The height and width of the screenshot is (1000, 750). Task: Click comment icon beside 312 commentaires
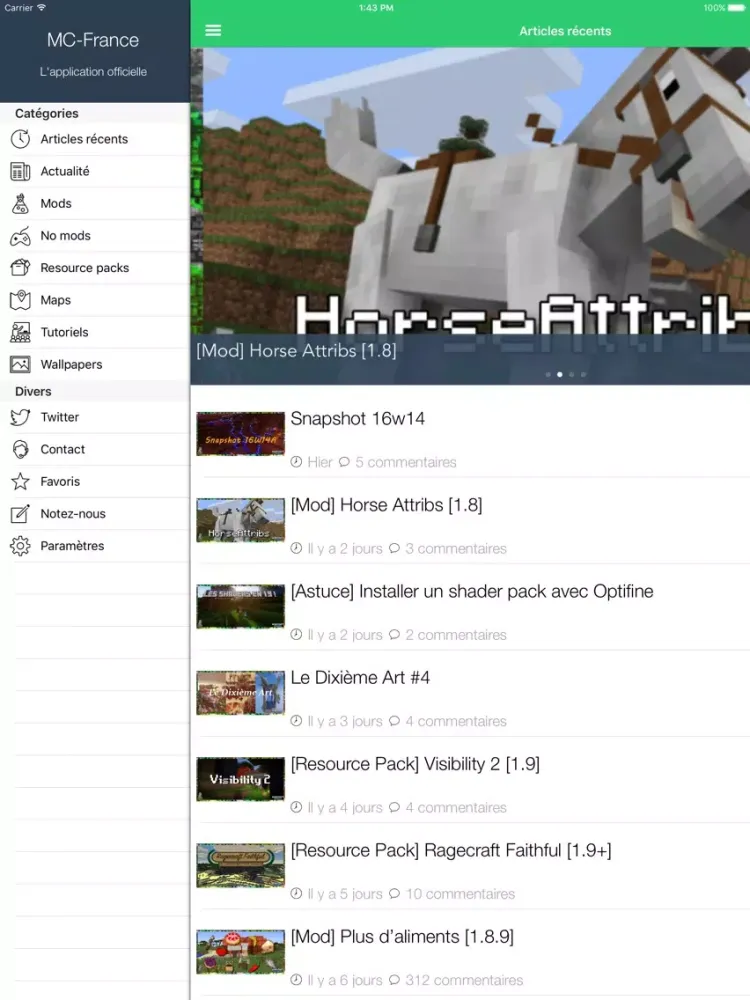click(x=394, y=980)
